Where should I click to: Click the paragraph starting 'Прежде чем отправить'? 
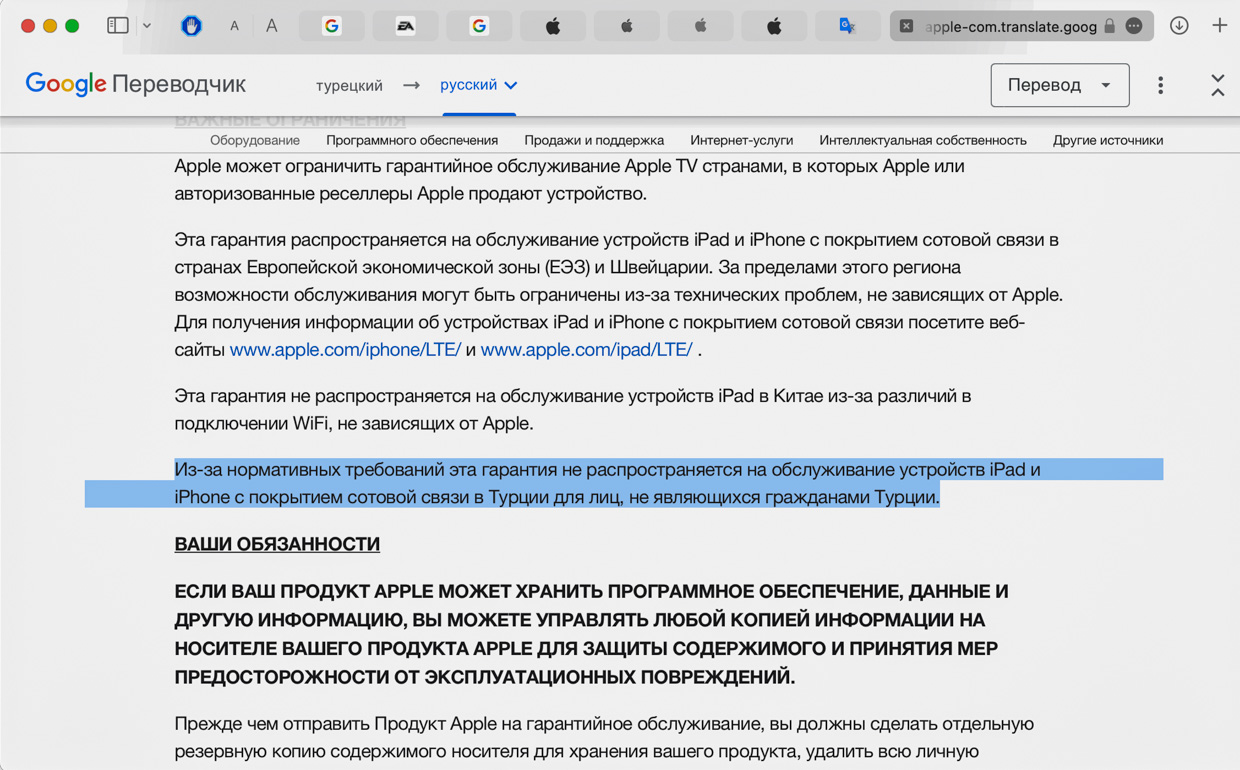click(x=604, y=737)
